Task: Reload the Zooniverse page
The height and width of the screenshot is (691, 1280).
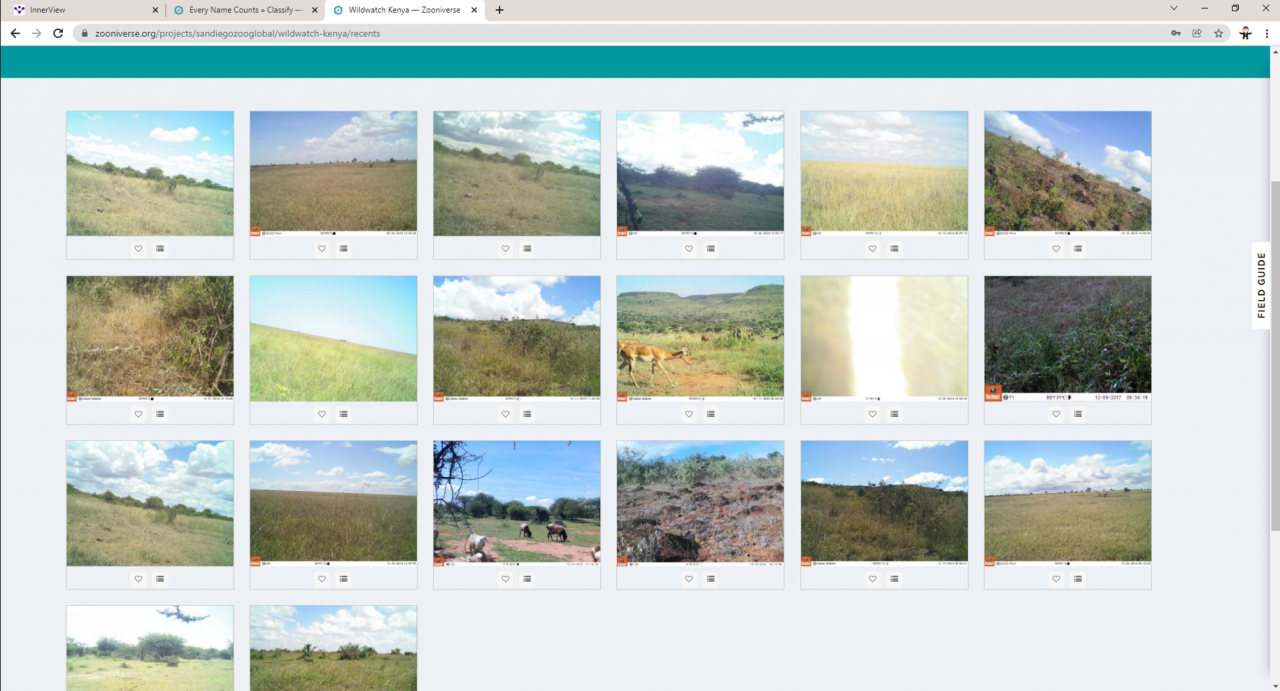Action: tap(58, 33)
